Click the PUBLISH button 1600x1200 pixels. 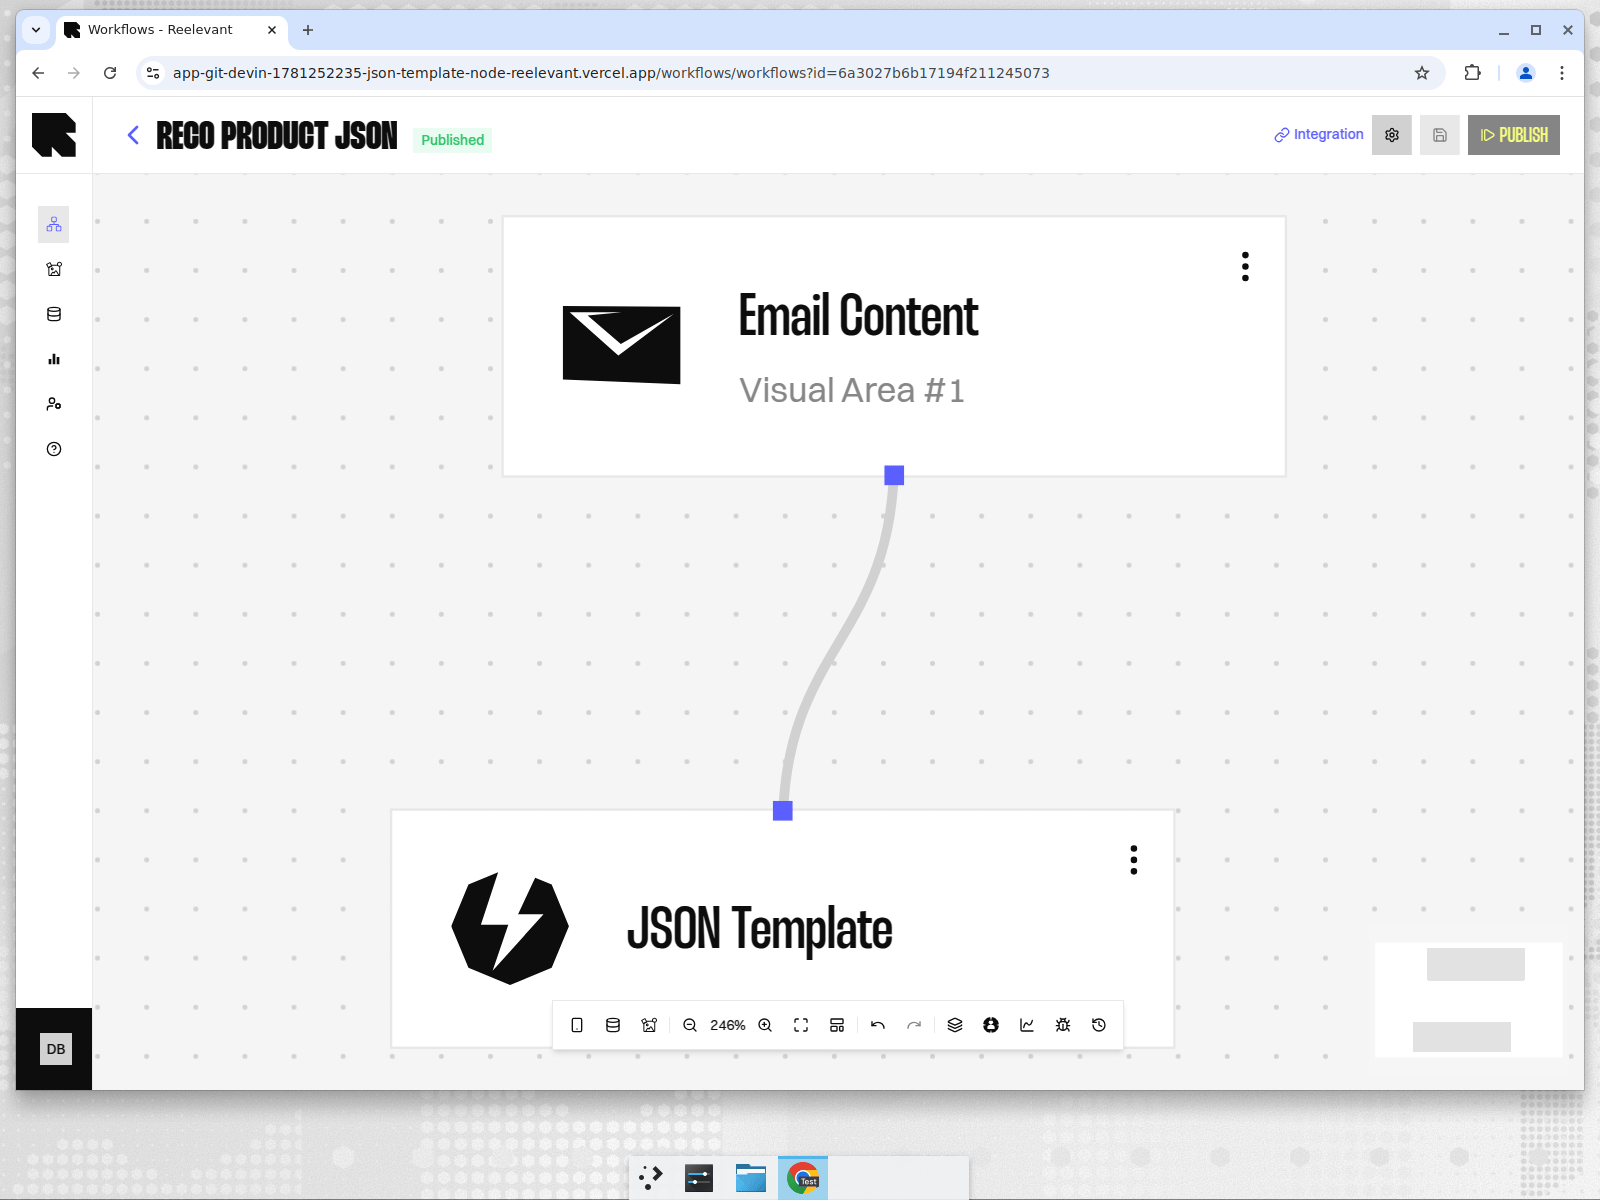point(1514,135)
